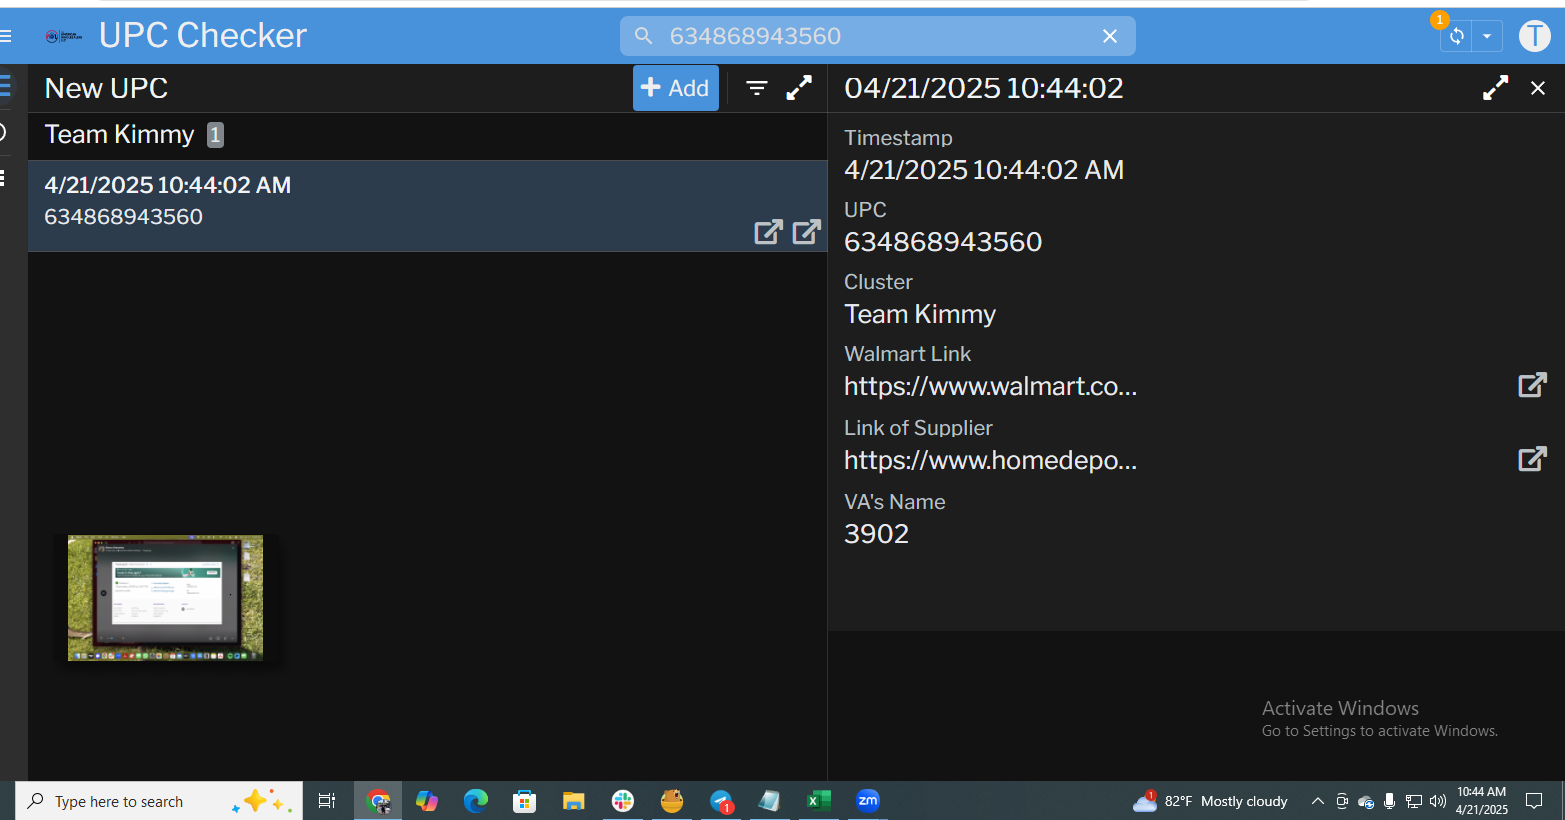This screenshot has width=1565, height=820.
Task: Open the T user account avatar
Action: coord(1534,36)
